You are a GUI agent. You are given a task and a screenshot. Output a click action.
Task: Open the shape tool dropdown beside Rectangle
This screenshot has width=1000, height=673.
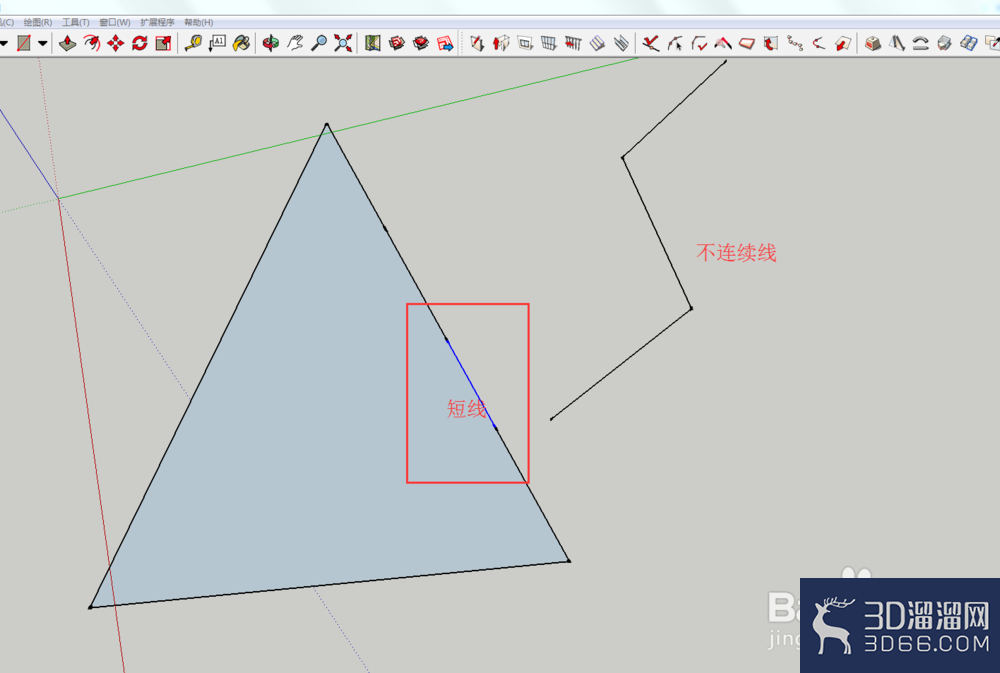coord(43,43)
